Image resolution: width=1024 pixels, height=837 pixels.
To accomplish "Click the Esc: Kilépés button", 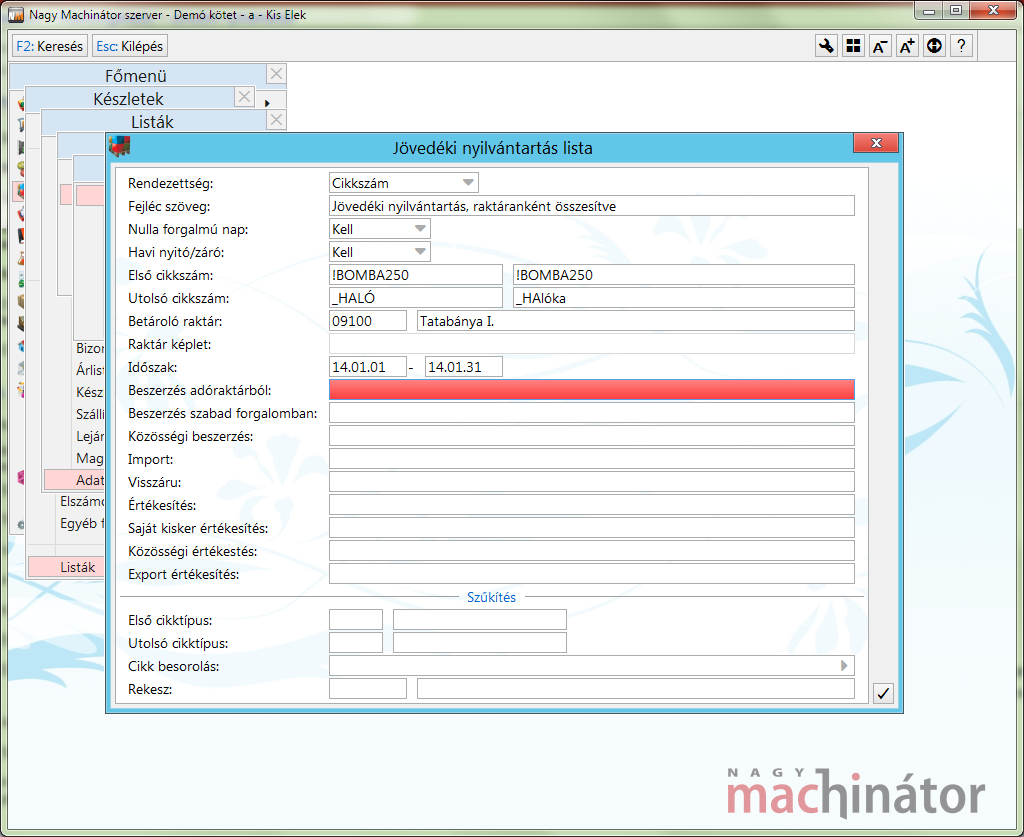I will point(130,46).
